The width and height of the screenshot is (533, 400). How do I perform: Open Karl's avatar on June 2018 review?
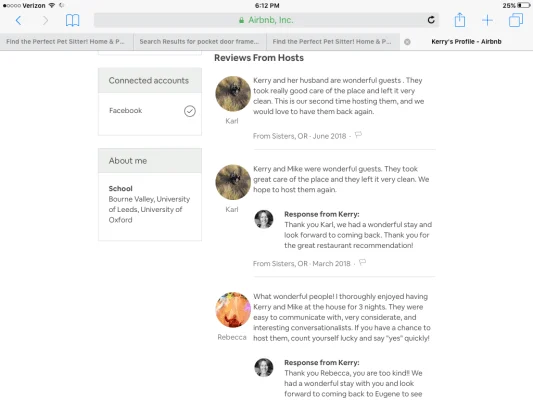pos(233,94)
